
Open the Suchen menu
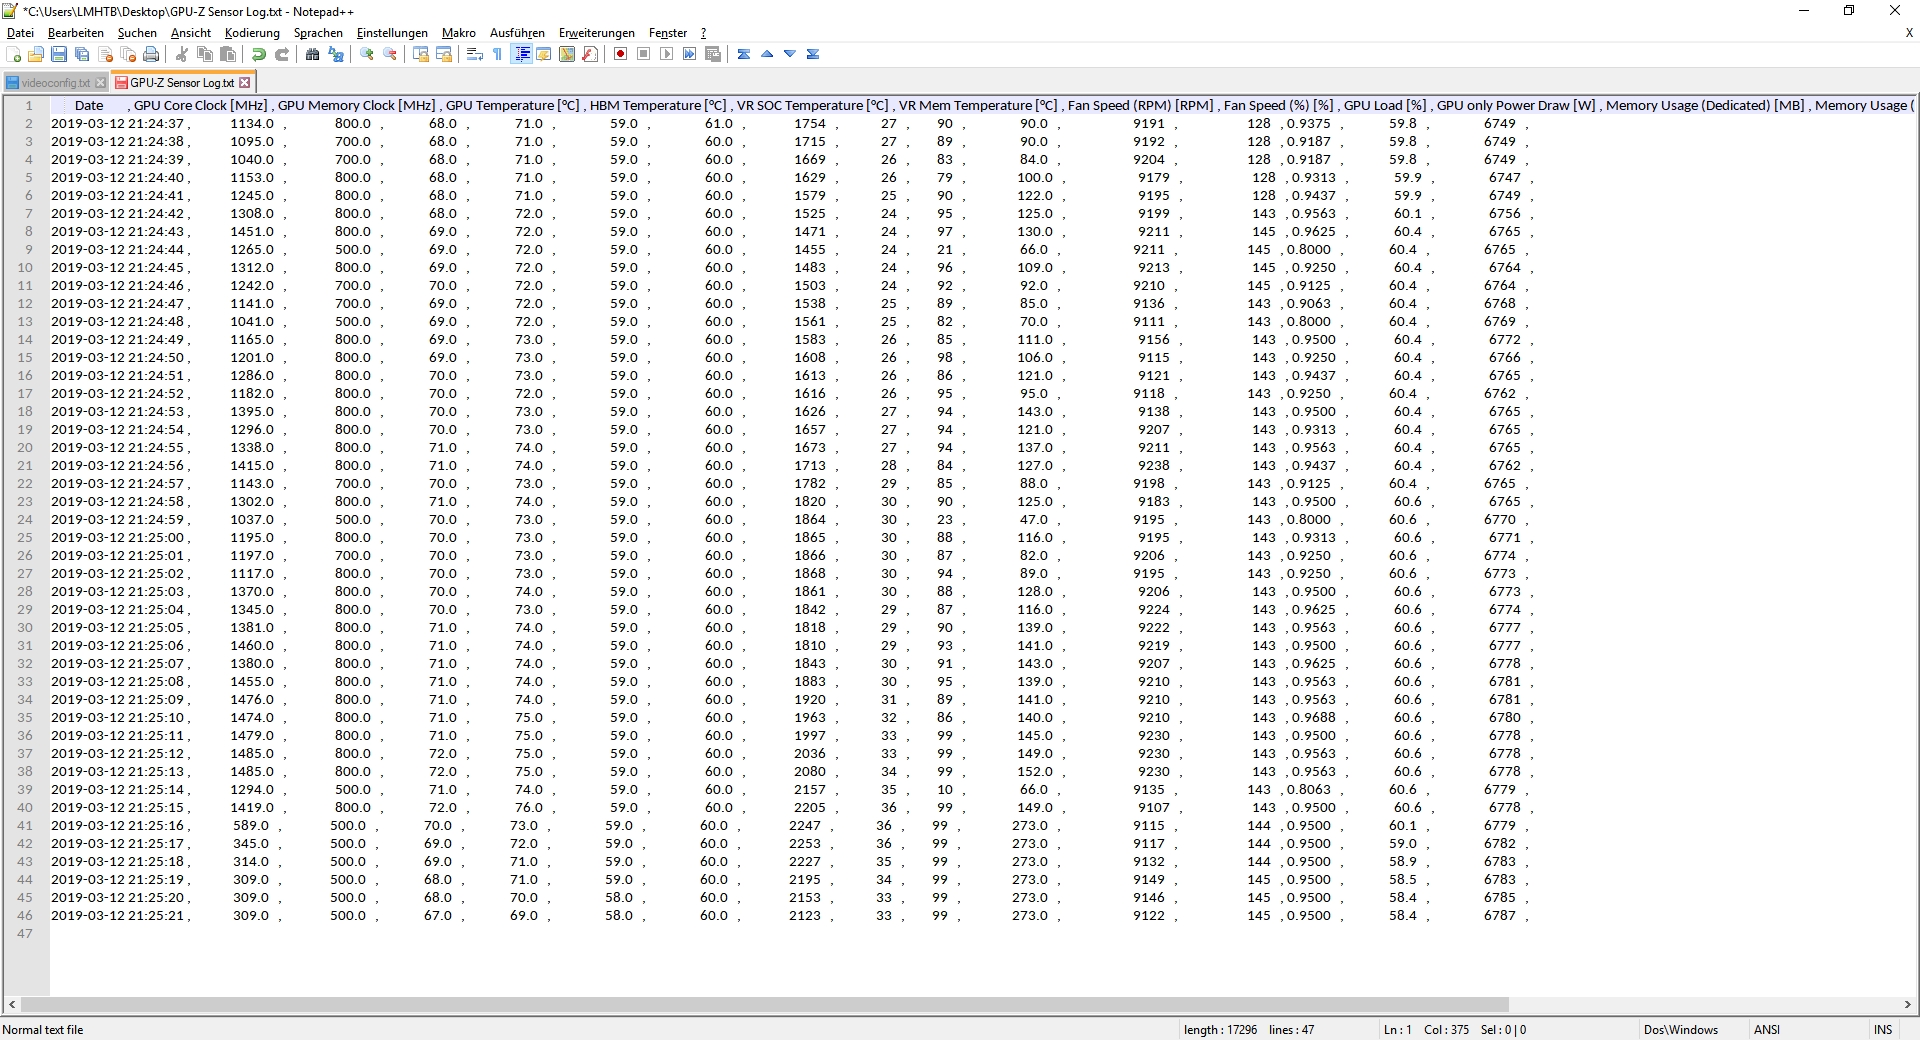pyautogui.click(x=137, y=33)
